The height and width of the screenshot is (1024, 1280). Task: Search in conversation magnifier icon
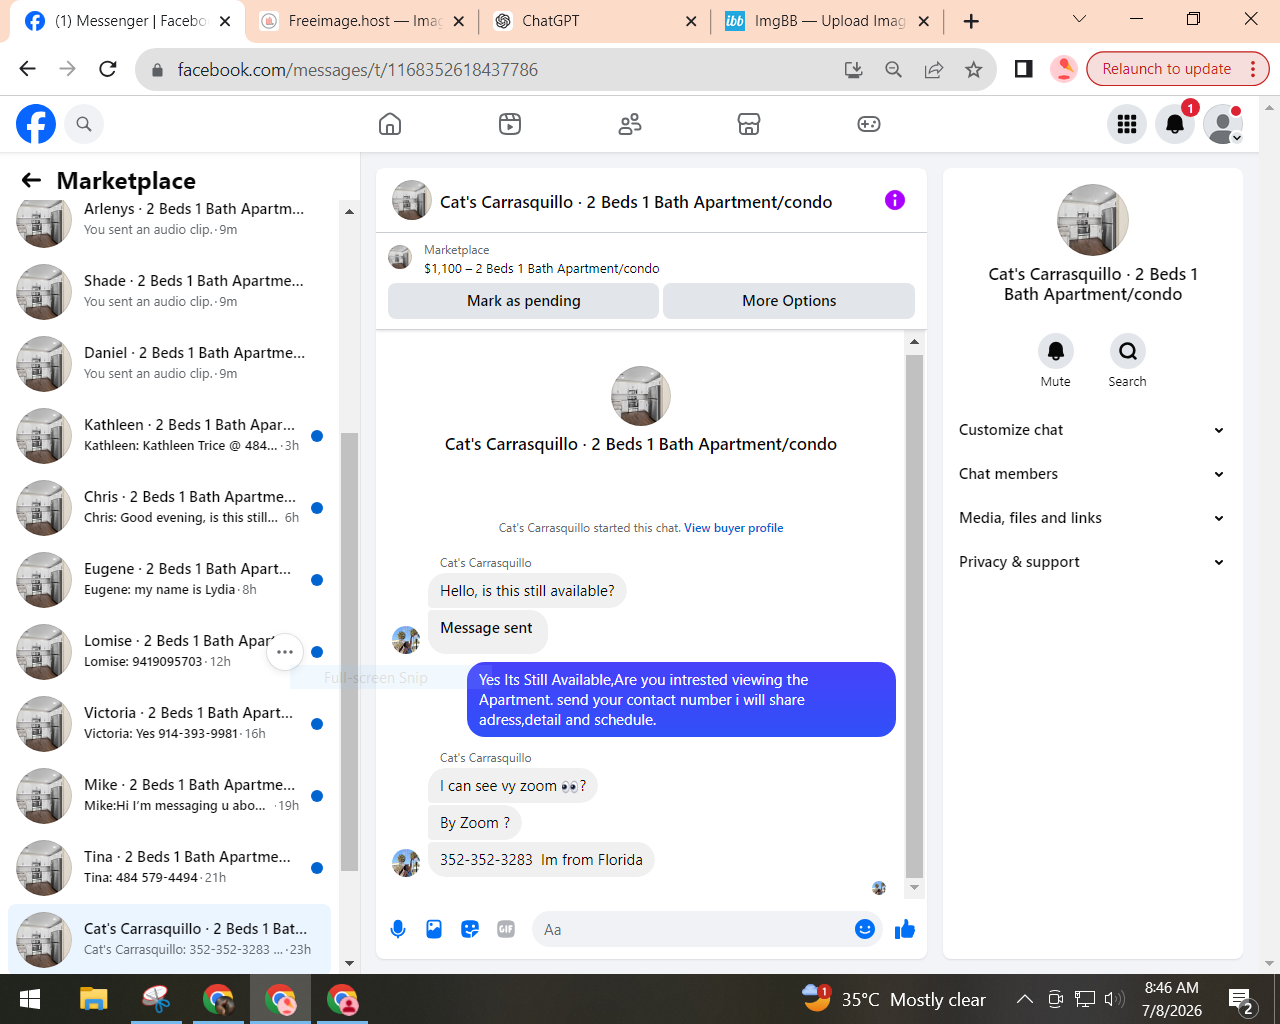point(1128,351)
